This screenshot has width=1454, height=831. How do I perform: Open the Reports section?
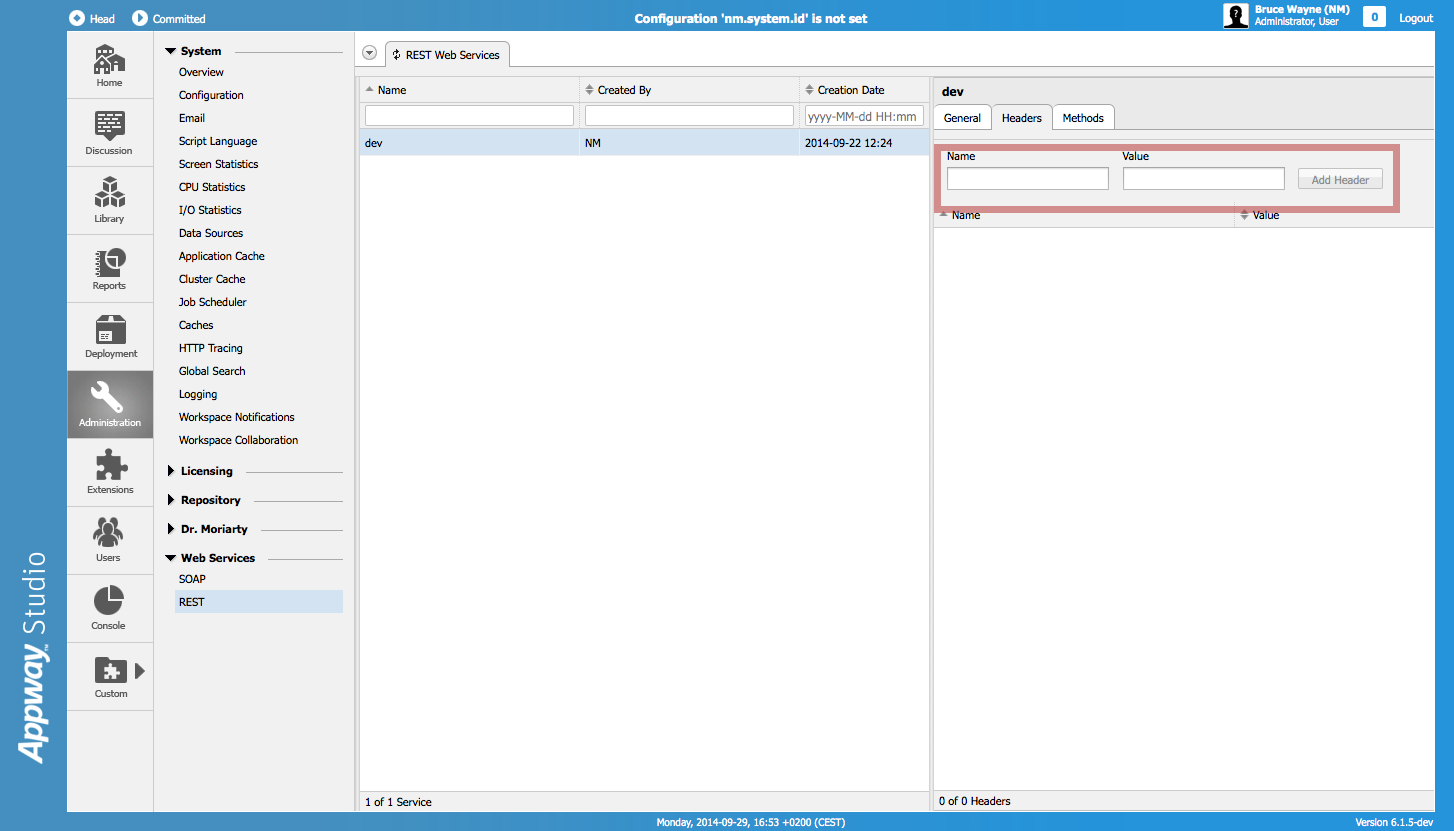(x=110, y=268)
